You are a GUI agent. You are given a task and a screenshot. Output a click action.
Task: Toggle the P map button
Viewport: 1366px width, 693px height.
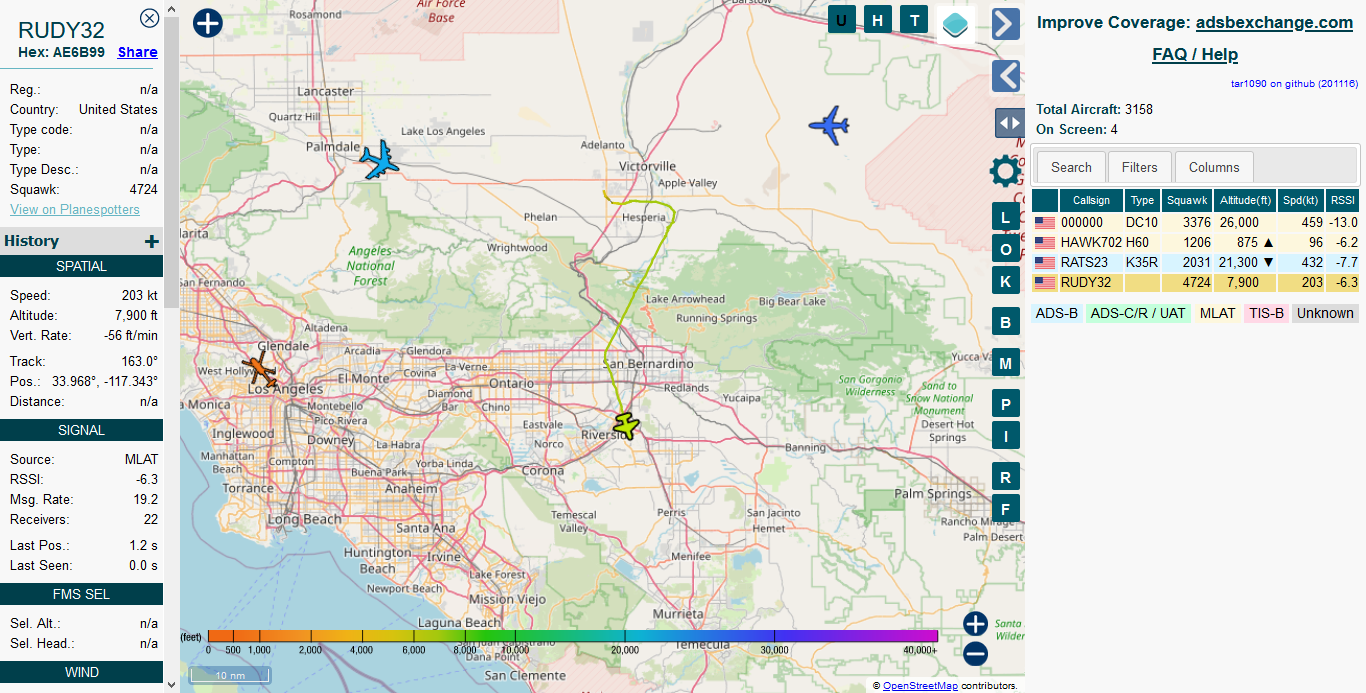1005,405
